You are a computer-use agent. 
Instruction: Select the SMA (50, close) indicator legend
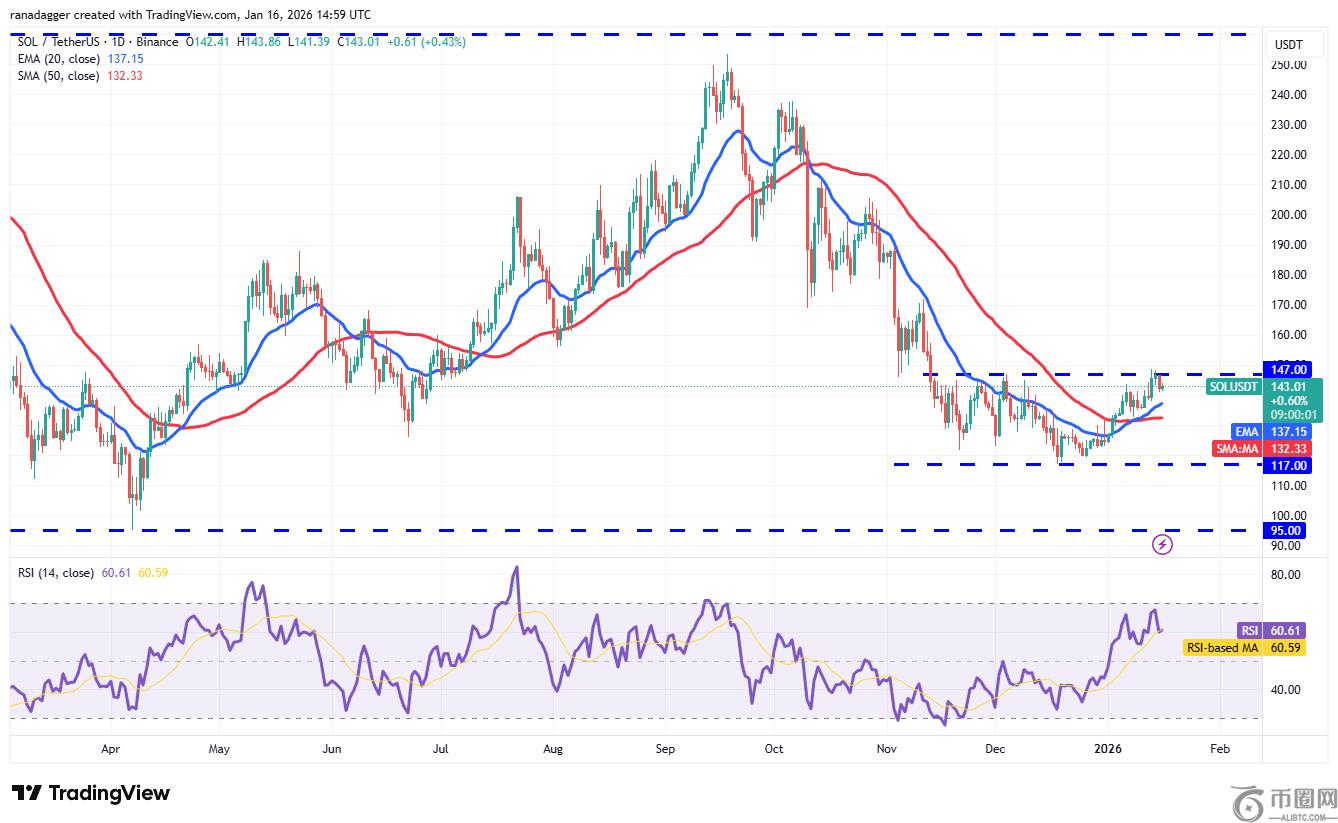coord(58,76)
